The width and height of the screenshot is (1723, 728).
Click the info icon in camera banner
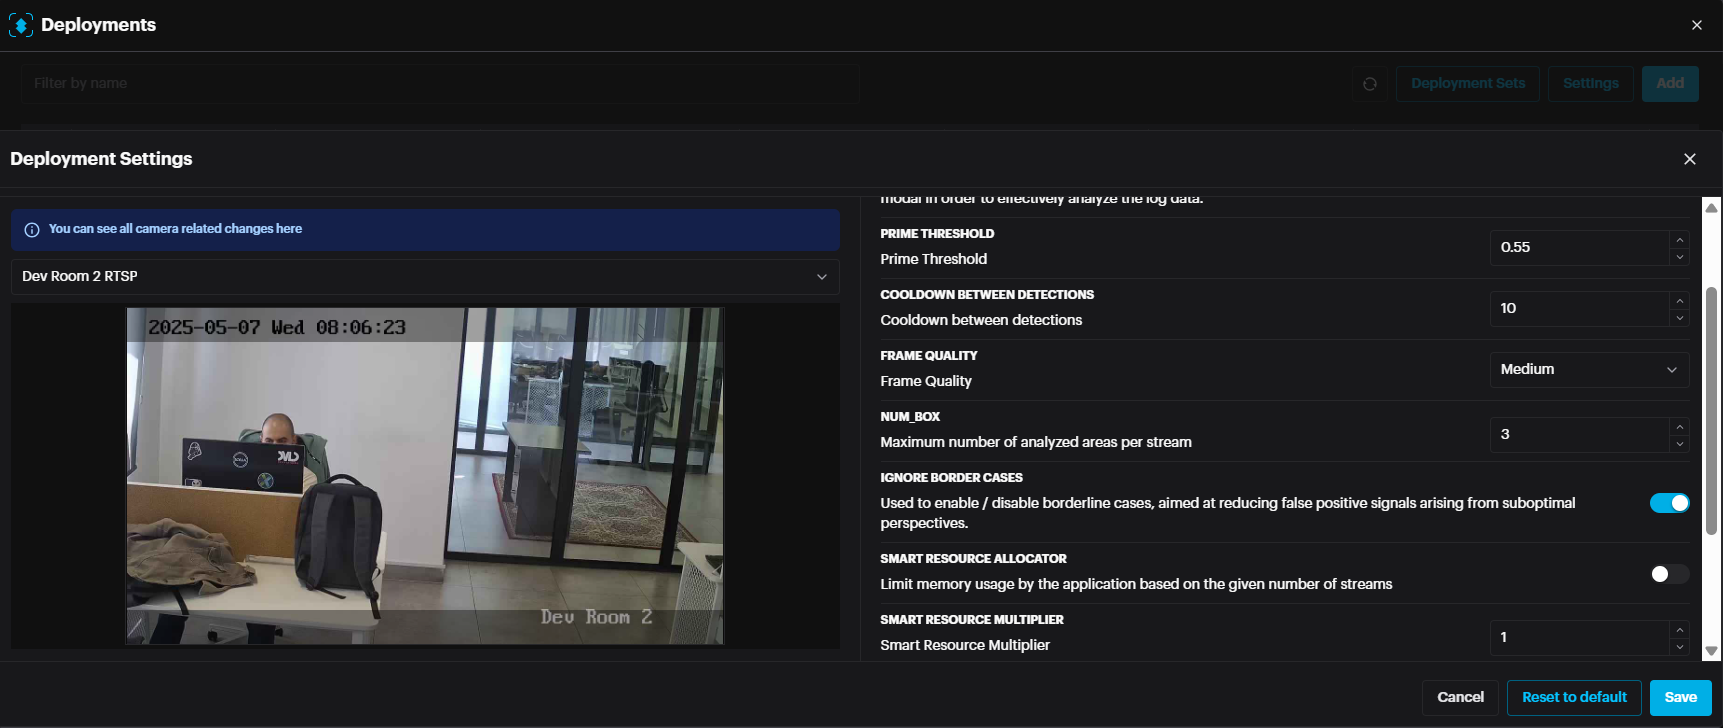point(32,229)
